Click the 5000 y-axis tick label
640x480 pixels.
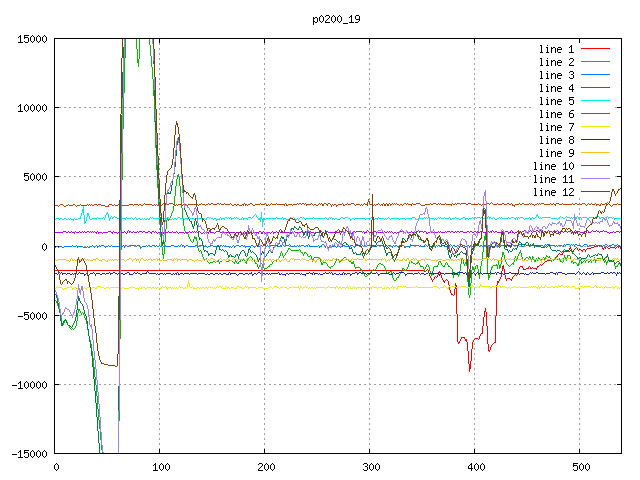[32, 177]
